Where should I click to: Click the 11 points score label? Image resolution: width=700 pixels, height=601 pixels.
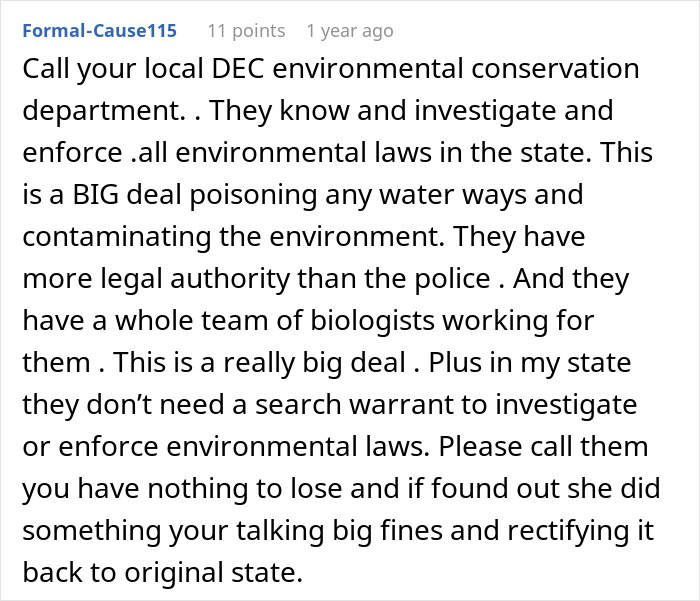246,31
